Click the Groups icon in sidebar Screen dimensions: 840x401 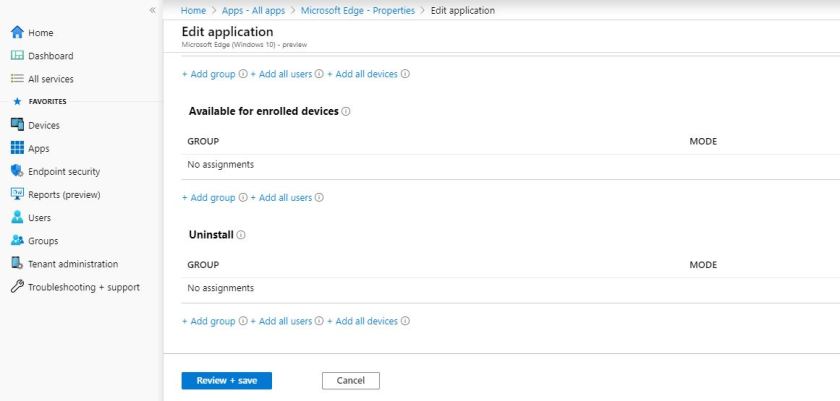[x=16, y=241]
